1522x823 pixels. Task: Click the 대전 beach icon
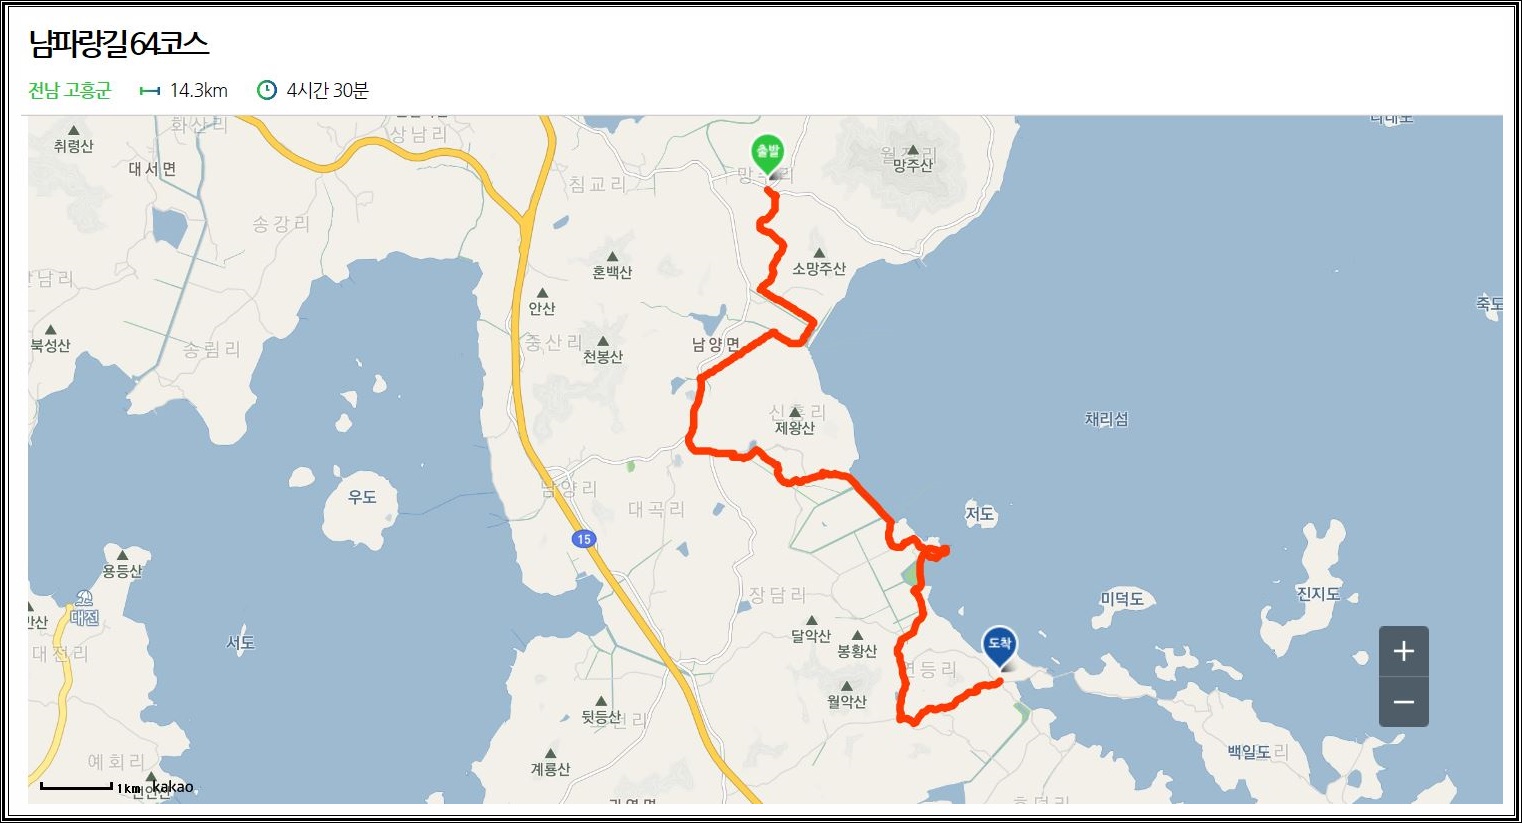84,599
